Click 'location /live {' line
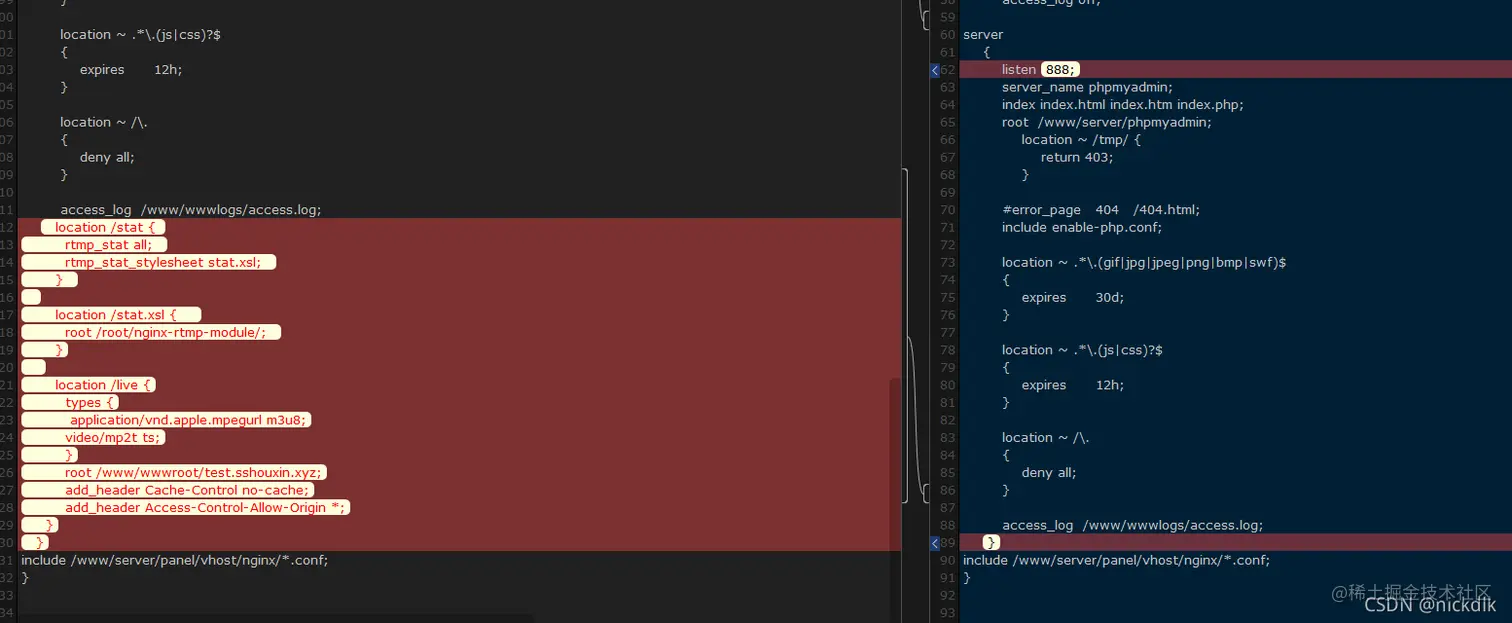Viewport: 1512px width, 623px height. [x=105, y=385]
